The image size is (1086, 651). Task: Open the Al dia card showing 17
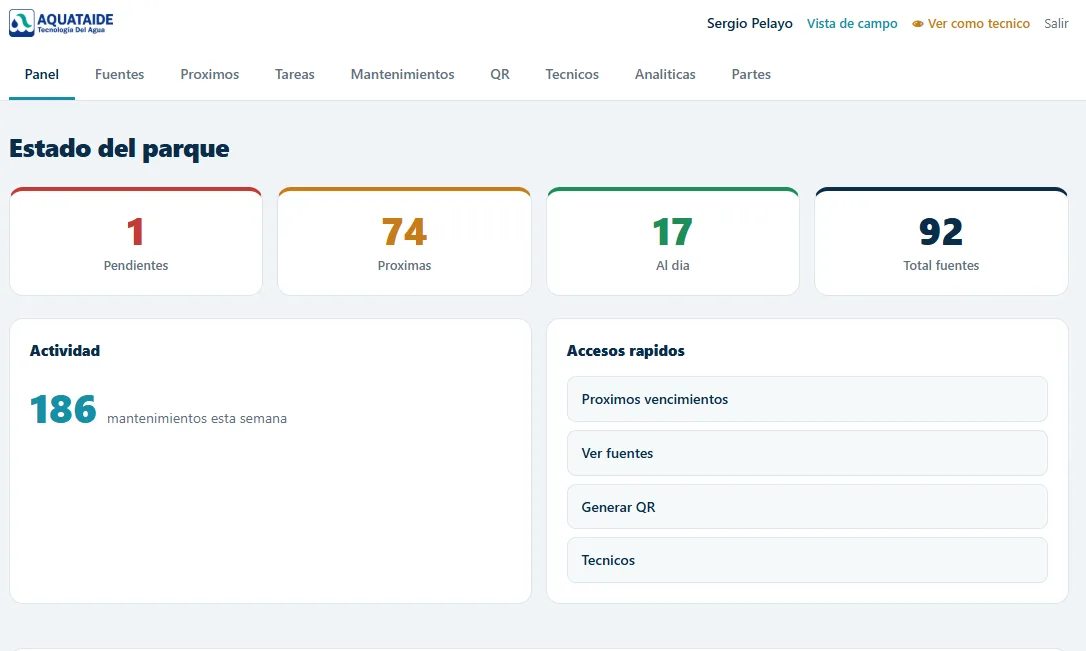(673, 242)
